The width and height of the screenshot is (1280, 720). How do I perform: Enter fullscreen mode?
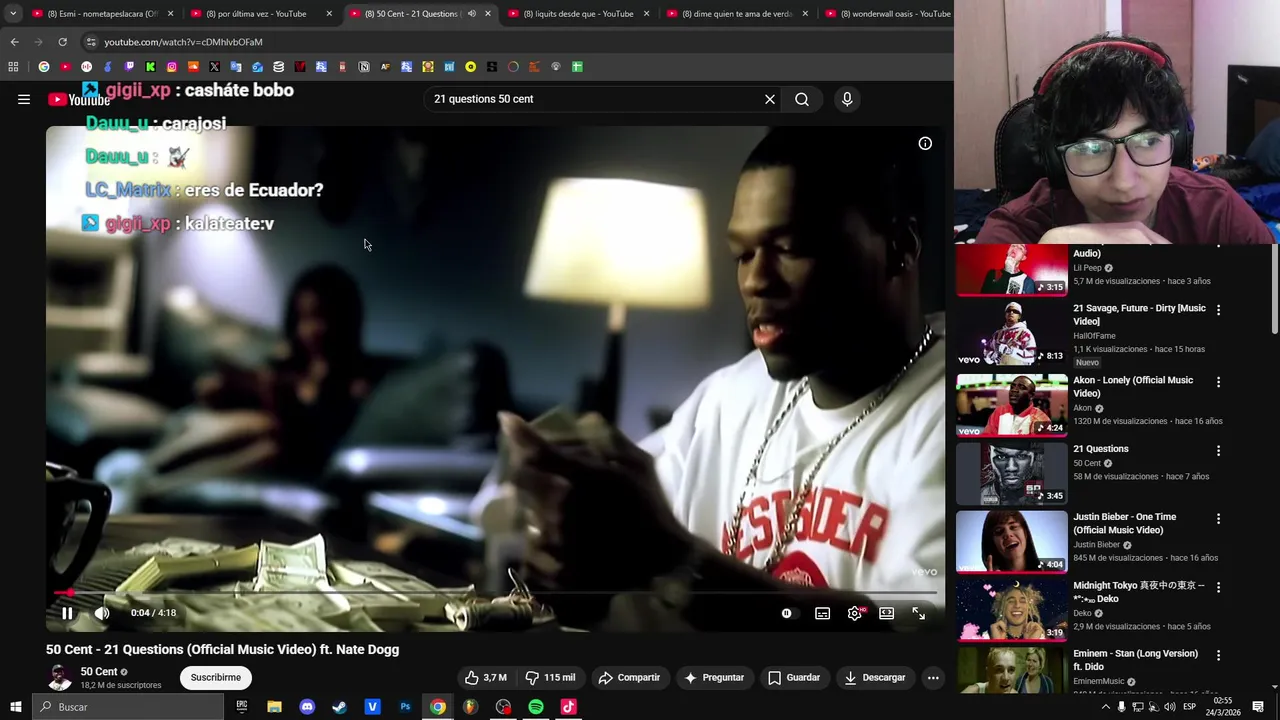[x=918, y=613]
